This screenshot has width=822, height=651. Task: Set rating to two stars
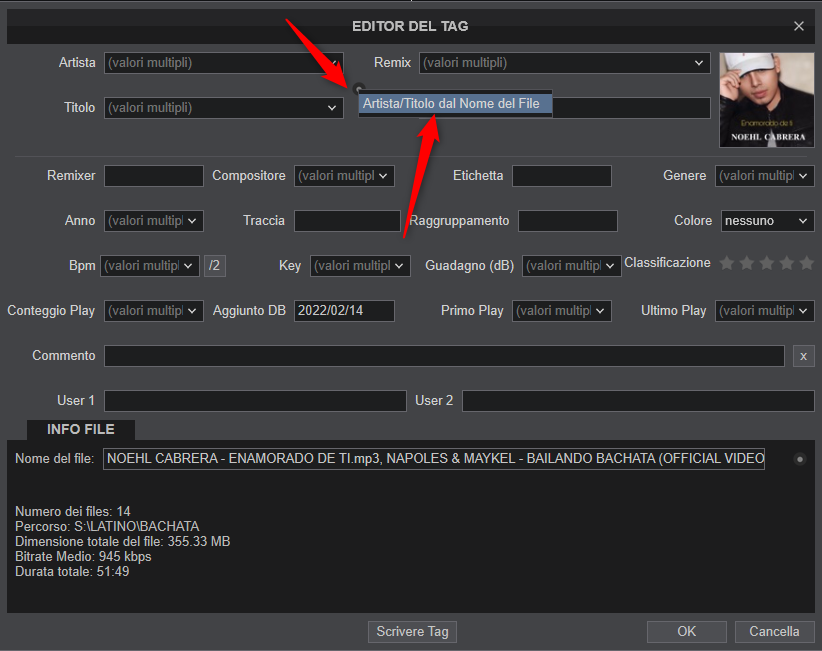tap(747, 263)
